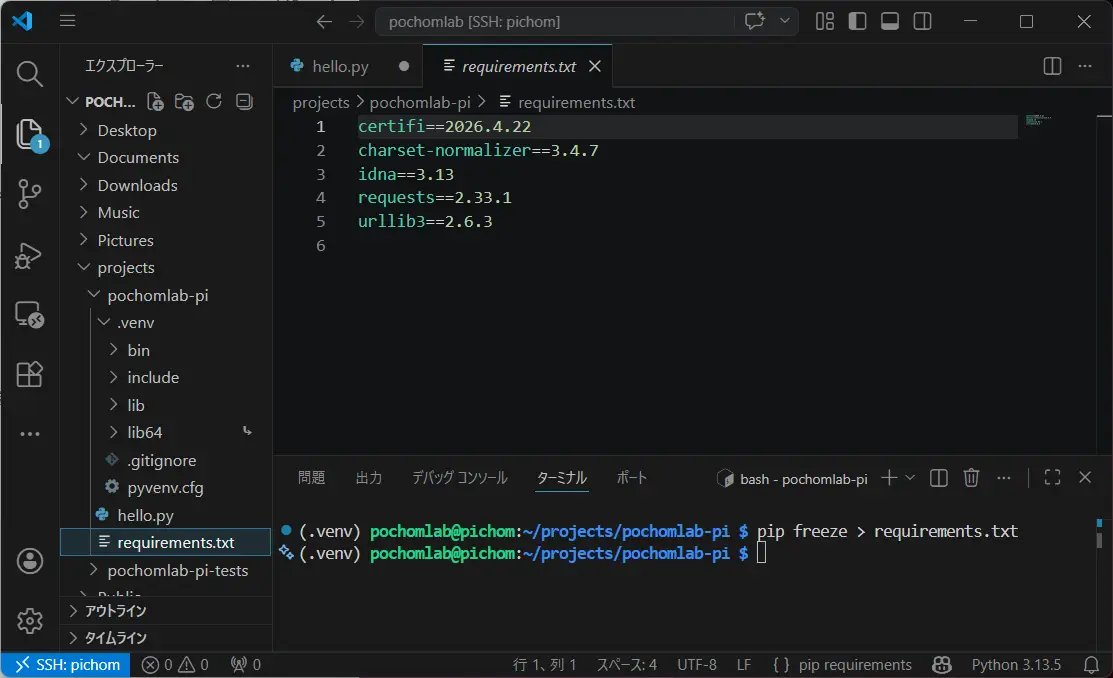Open the Search view in activity bar

29,73
